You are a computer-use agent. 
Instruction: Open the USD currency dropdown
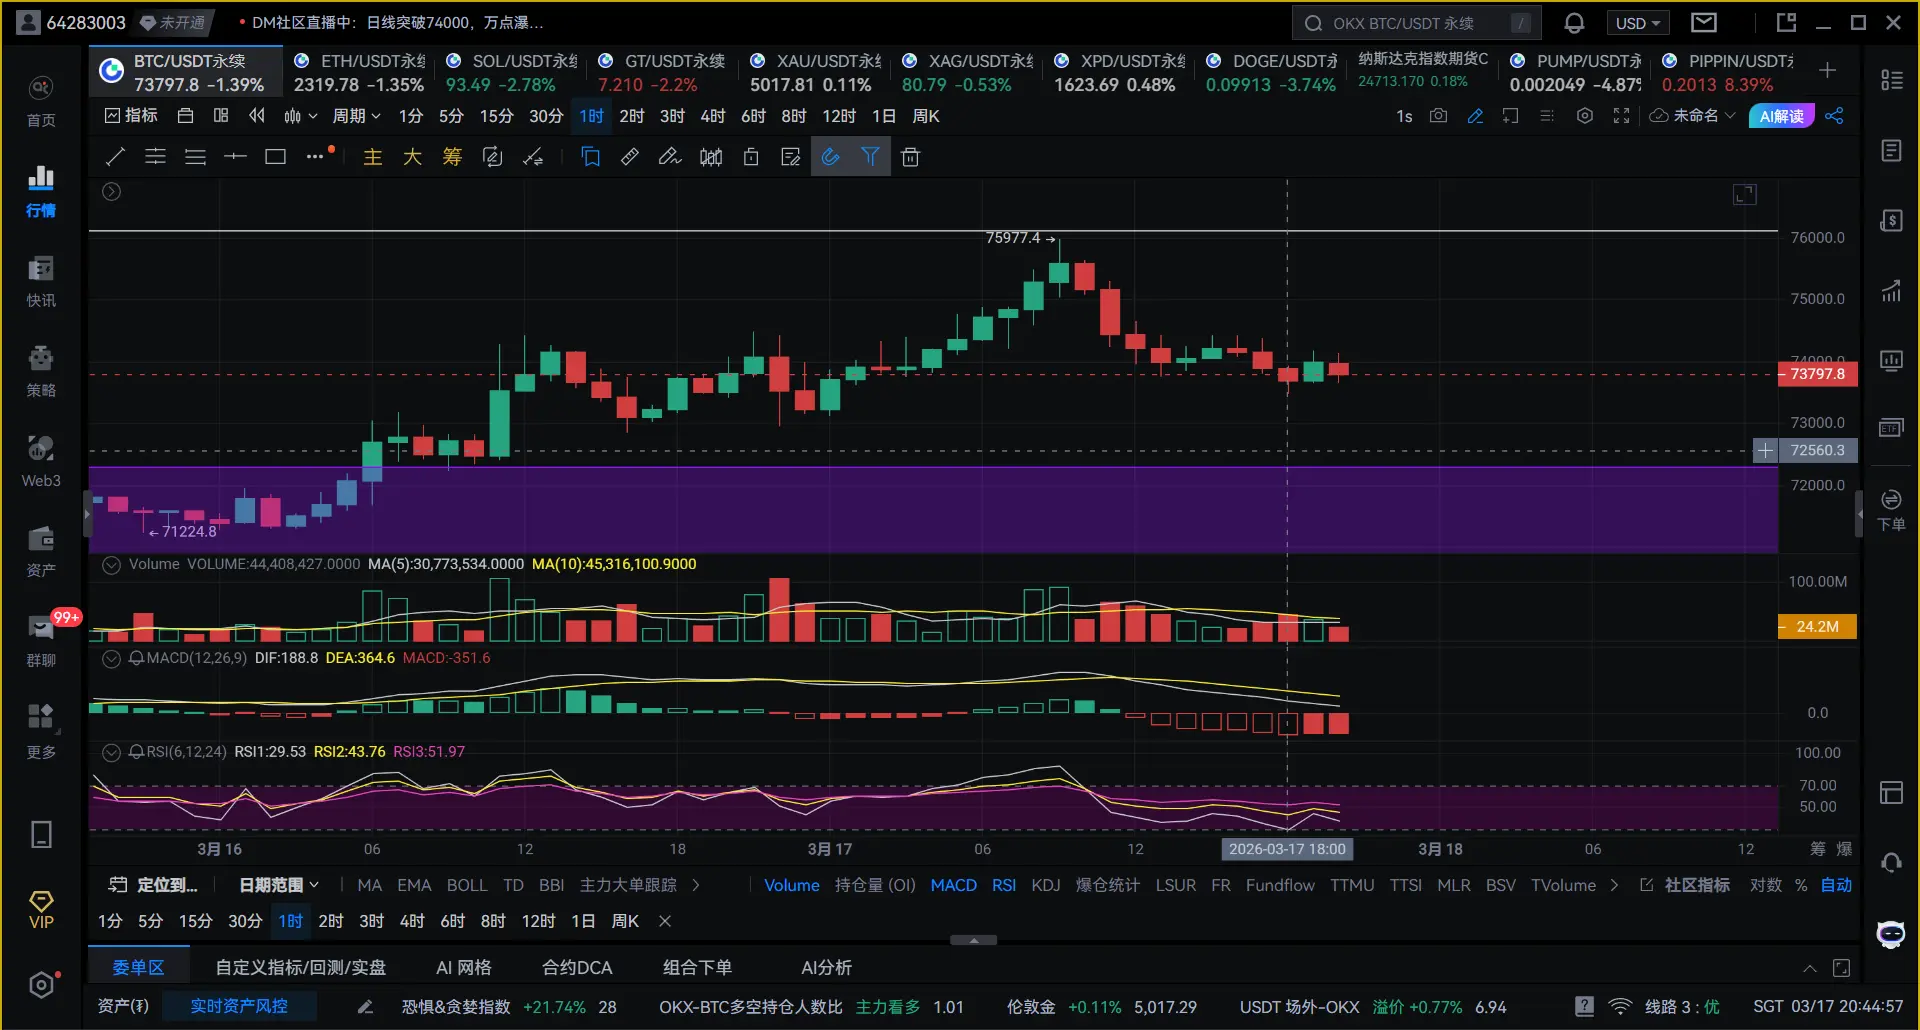coord(1637,23)
